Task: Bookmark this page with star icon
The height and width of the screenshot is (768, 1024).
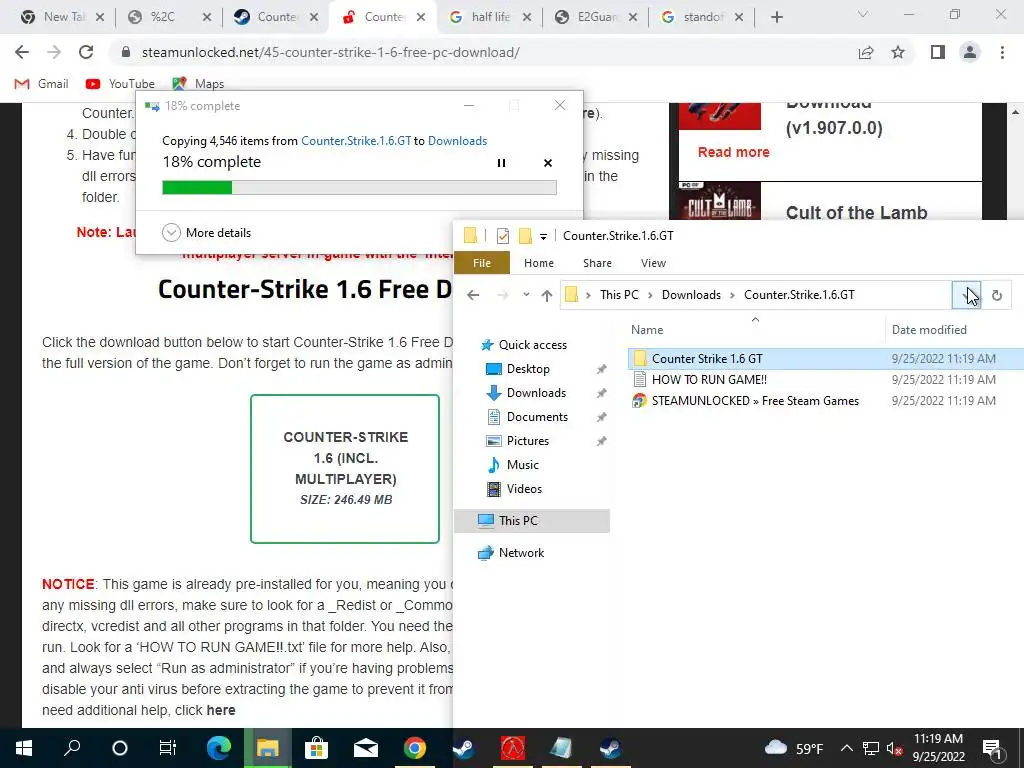Action: [x=898, y=52]
